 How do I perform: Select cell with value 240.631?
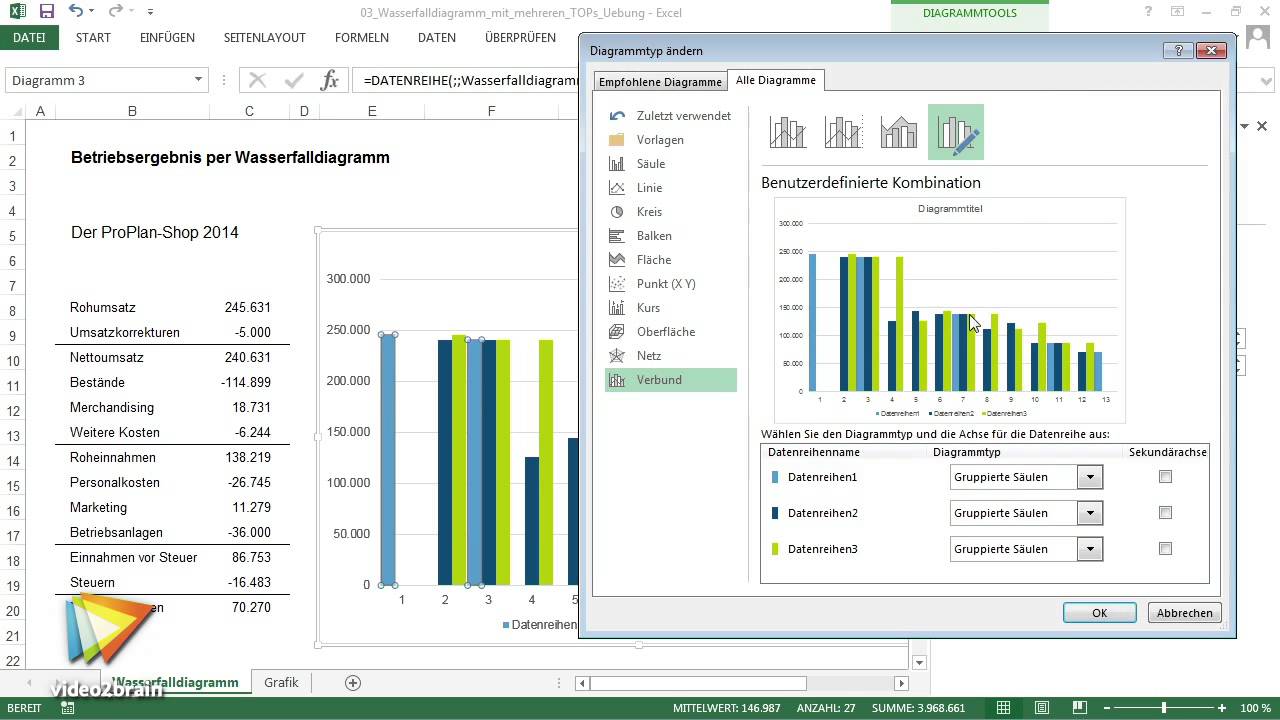coord(249,357)
